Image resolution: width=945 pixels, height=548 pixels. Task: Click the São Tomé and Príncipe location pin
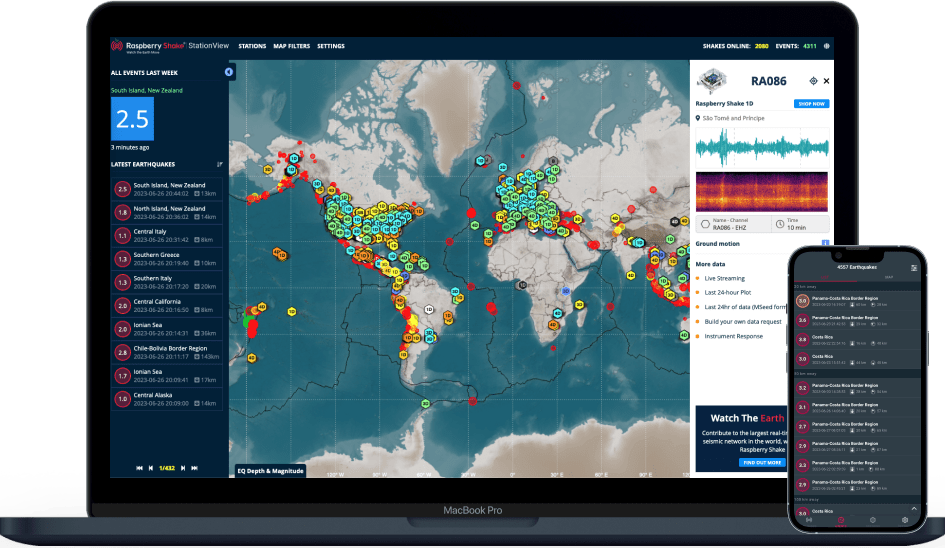coord(698,118)
